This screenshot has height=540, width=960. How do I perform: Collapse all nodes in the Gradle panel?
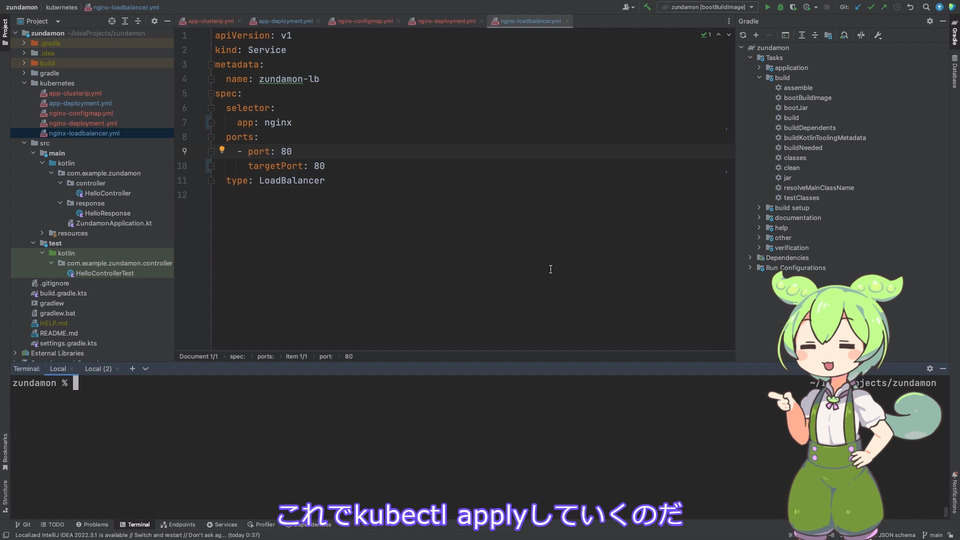(x=815, y=36)
